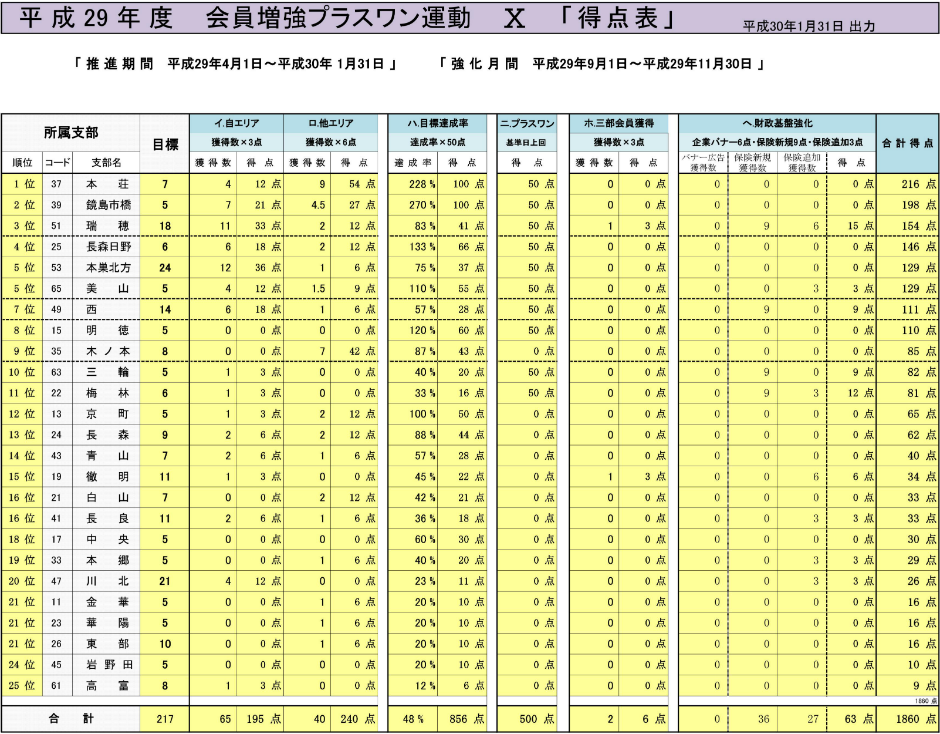Click the 支部名 subheader cell

point(106,163)
